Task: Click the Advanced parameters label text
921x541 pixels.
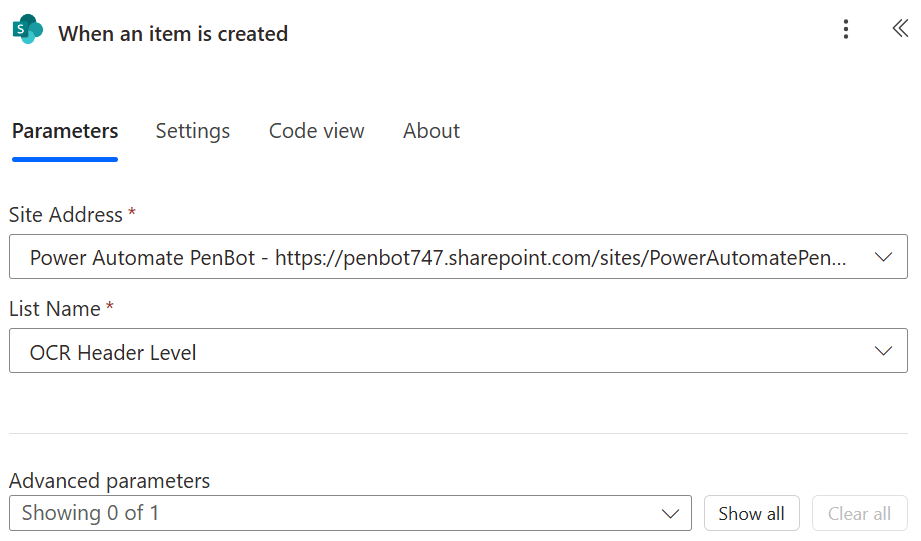Action: tap(110, 481)
